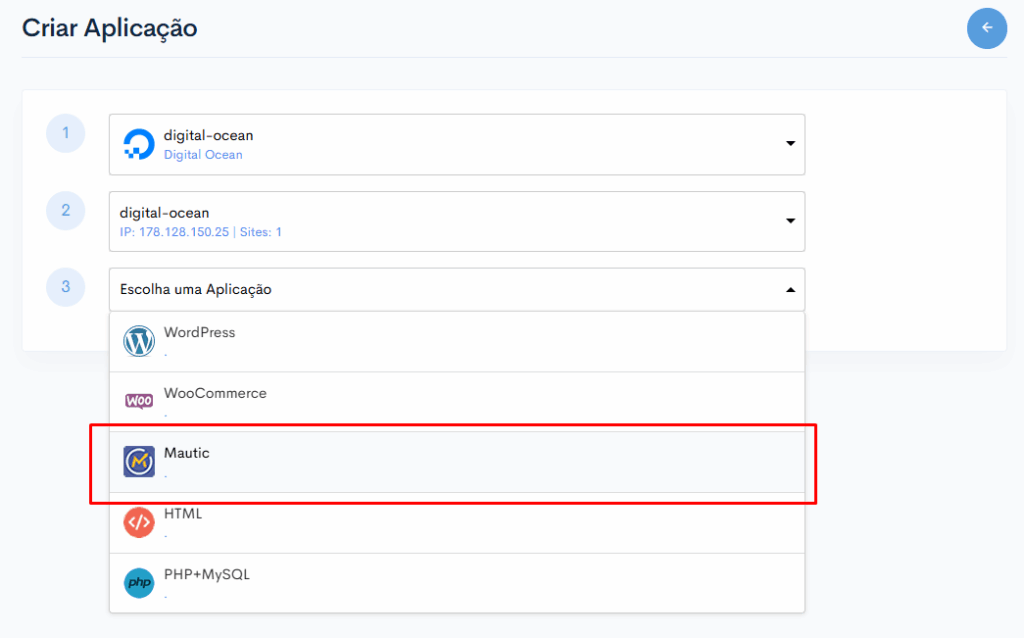Open the server dropdown showing IP 178.128.150.25

pos(456,221)
